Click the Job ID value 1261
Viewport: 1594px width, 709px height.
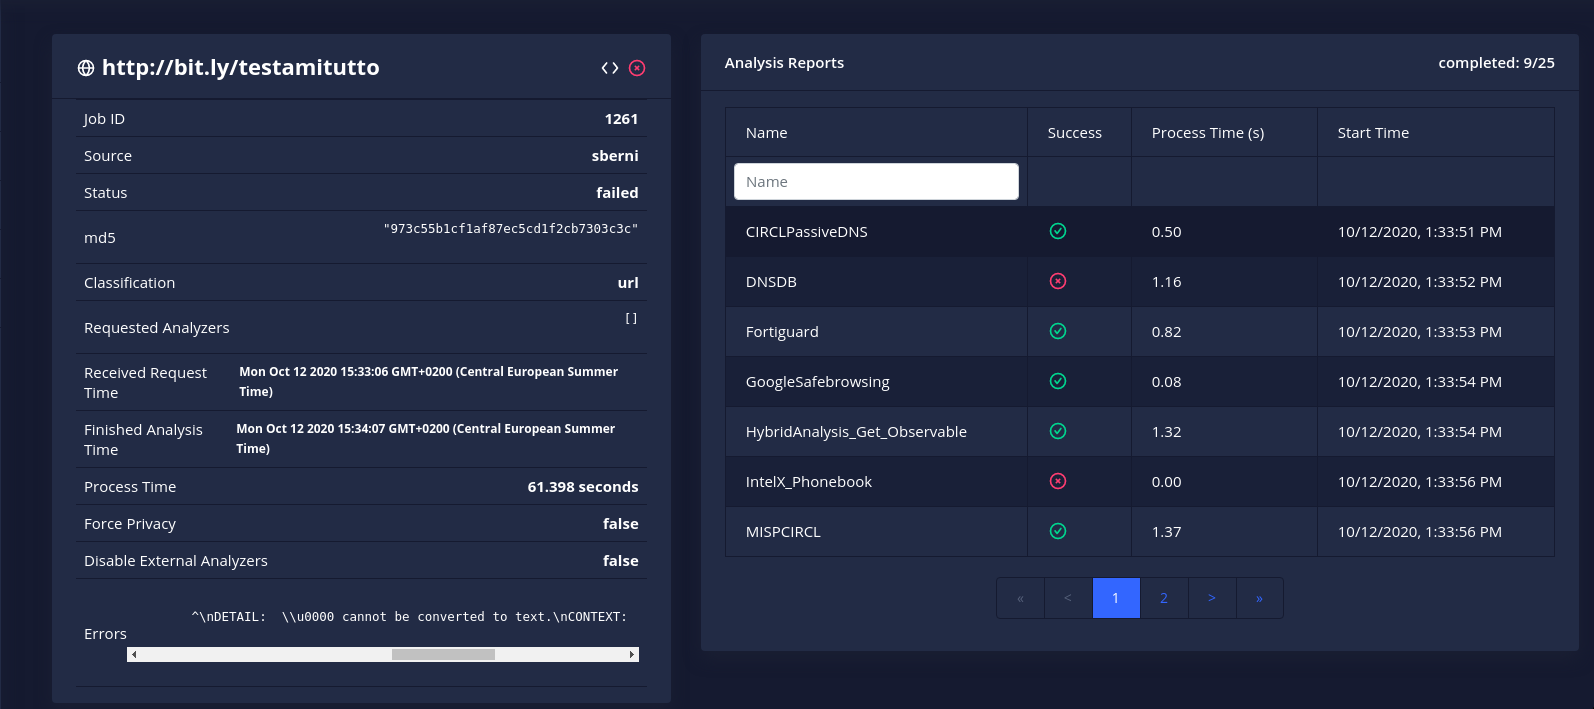click(621, 119)
